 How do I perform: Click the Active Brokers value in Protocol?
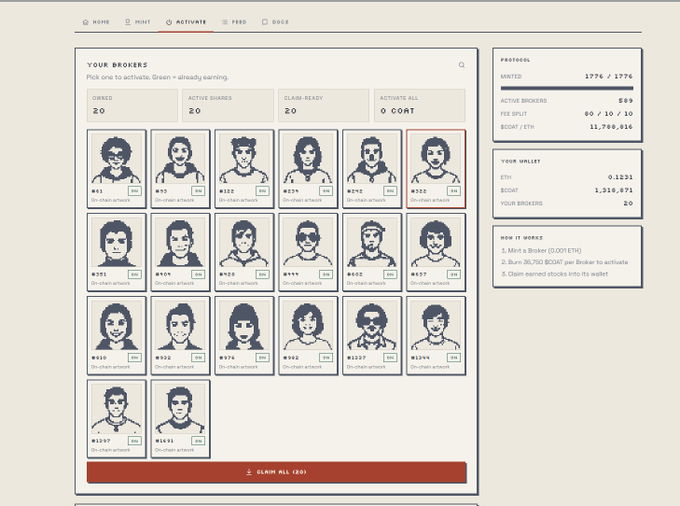(626, 101)
